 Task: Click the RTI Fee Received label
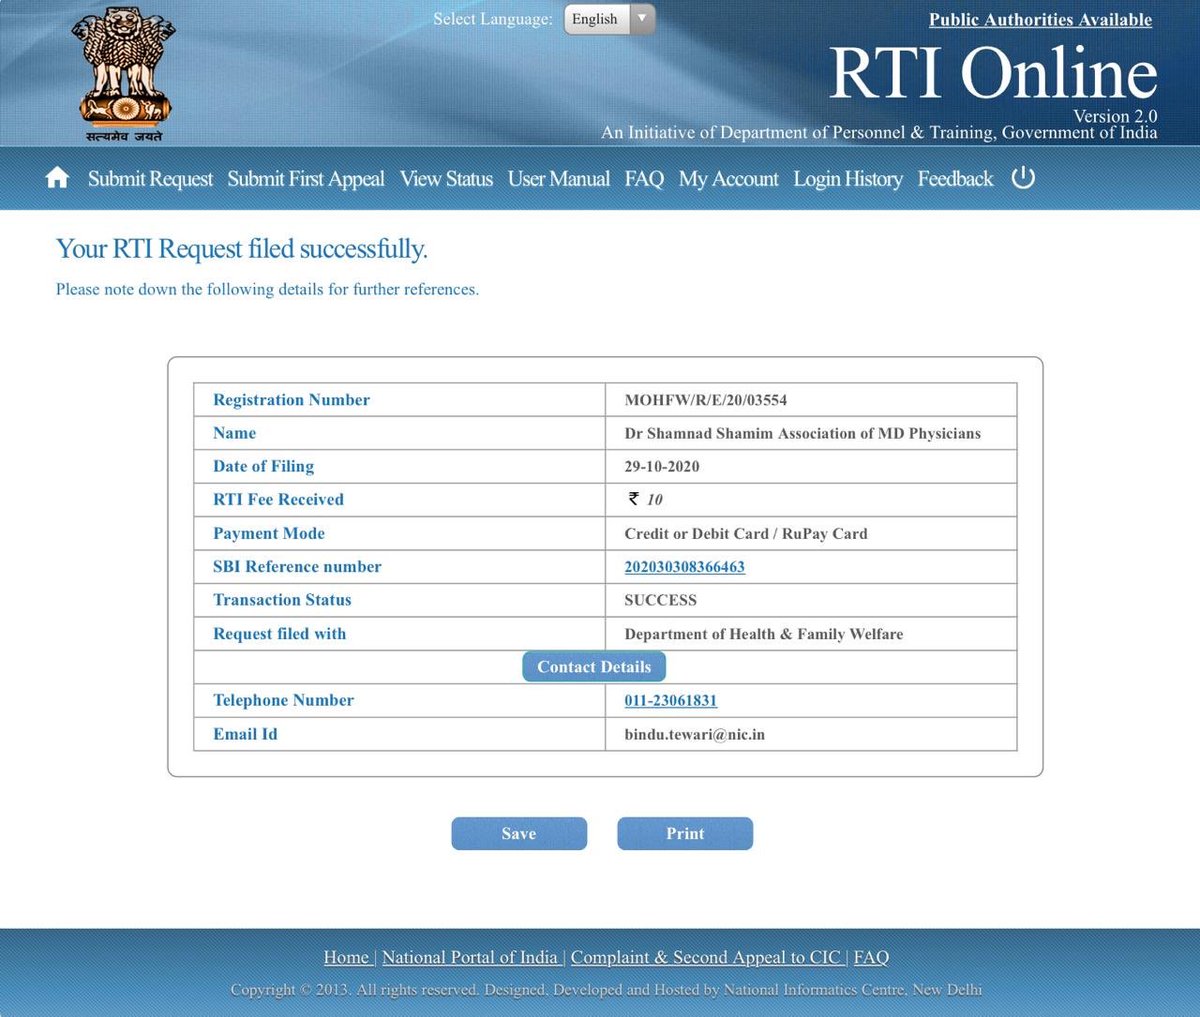click(278, 500)
